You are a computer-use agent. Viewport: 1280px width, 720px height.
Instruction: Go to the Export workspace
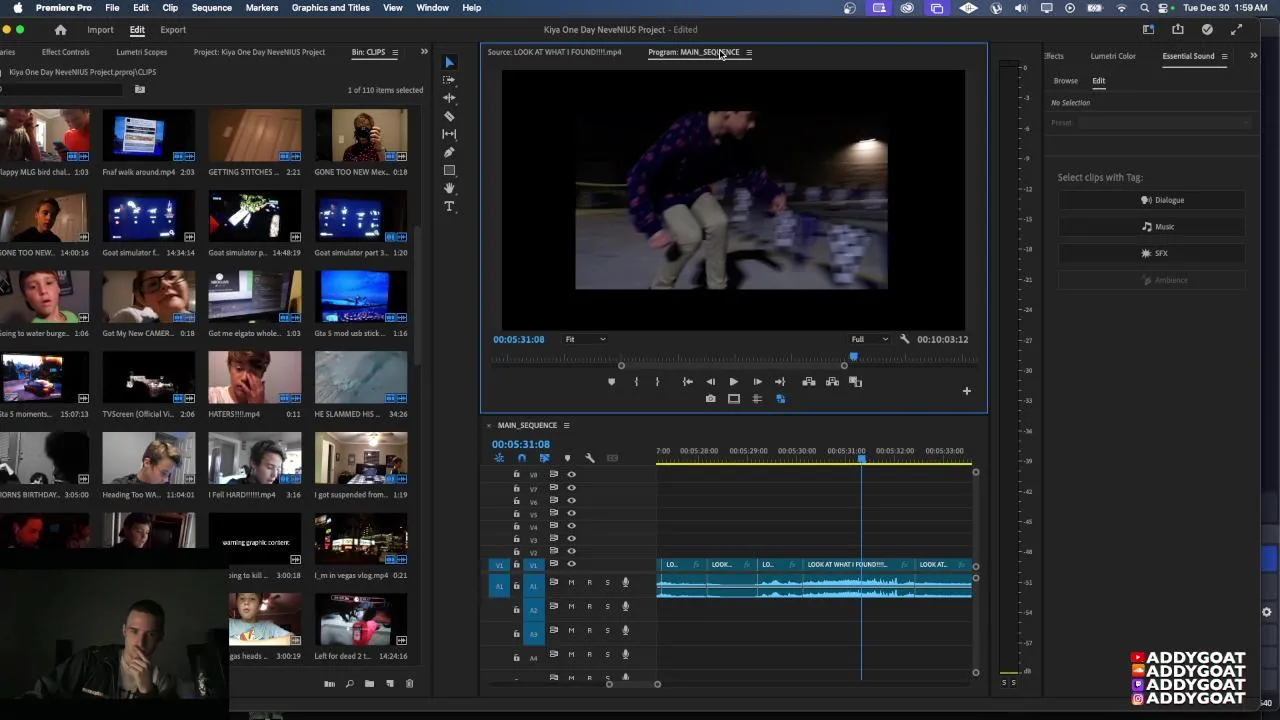173,30
